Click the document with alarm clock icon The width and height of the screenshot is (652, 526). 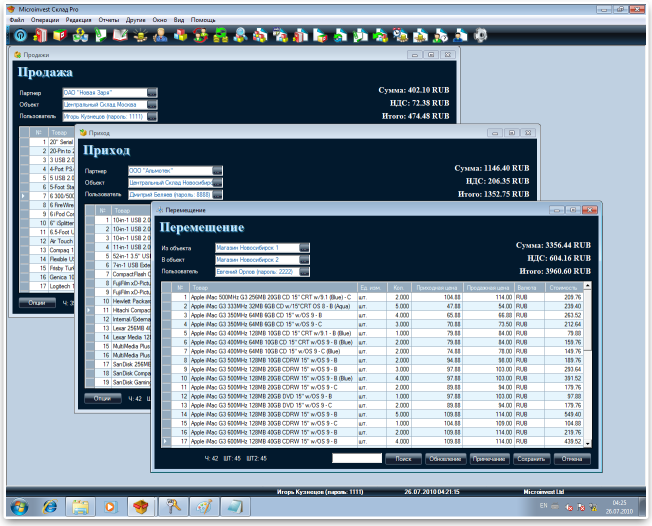tap(400, 35)
